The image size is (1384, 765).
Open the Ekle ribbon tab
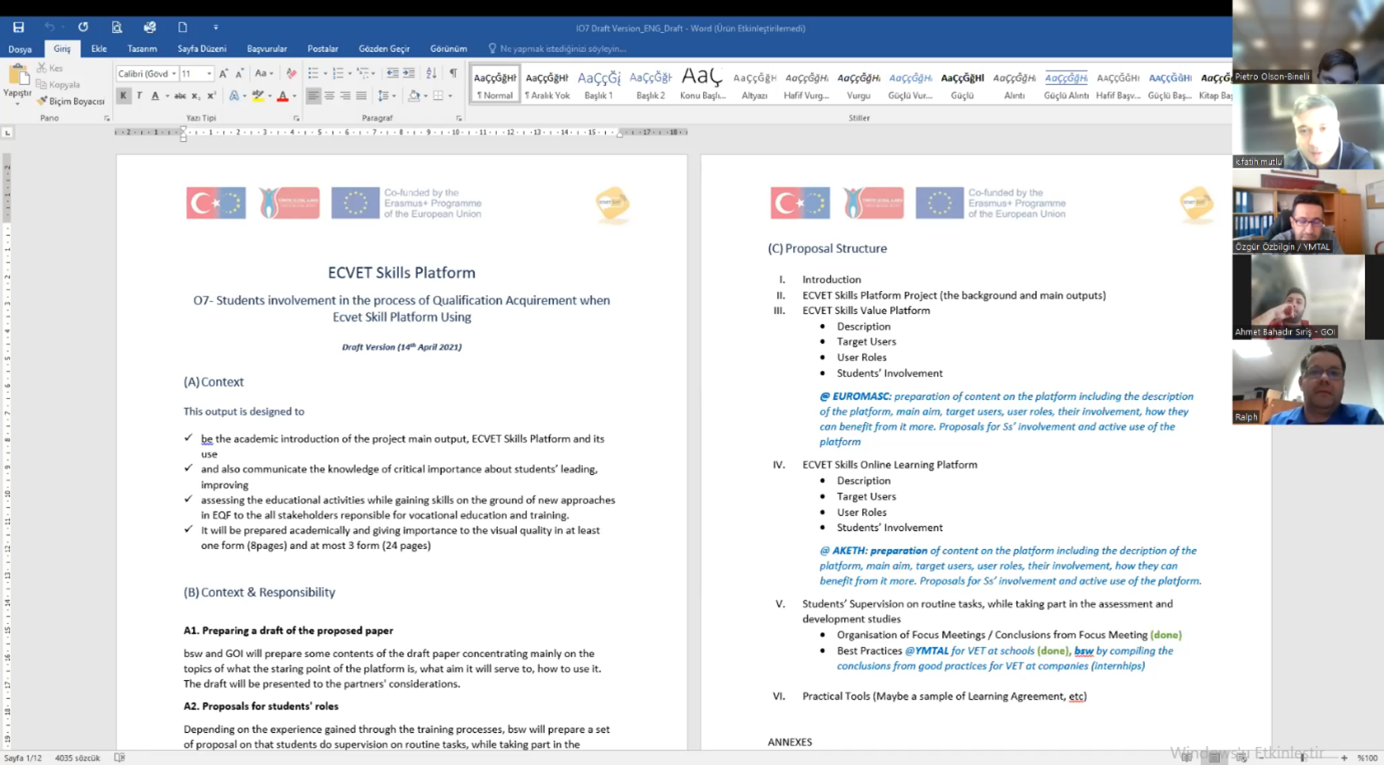pyautogui.click(x=99, y=49)
